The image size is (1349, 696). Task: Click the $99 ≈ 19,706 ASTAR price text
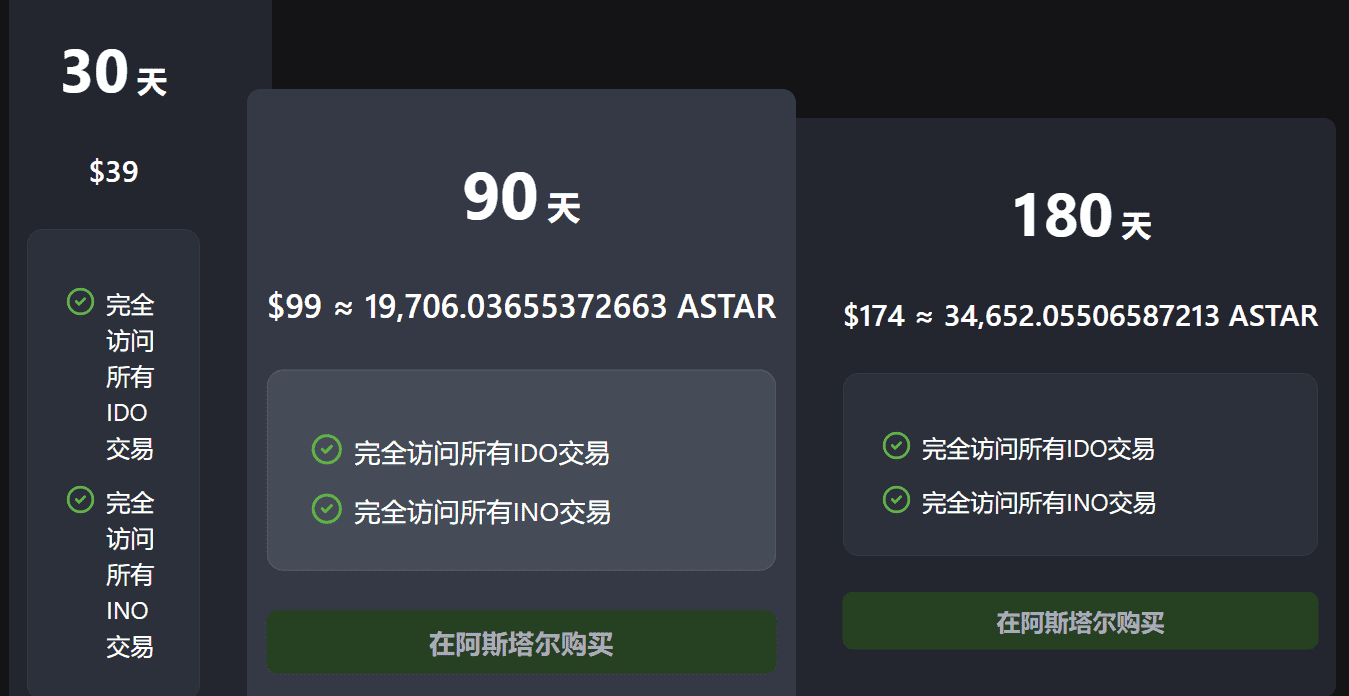coord(521,306)
